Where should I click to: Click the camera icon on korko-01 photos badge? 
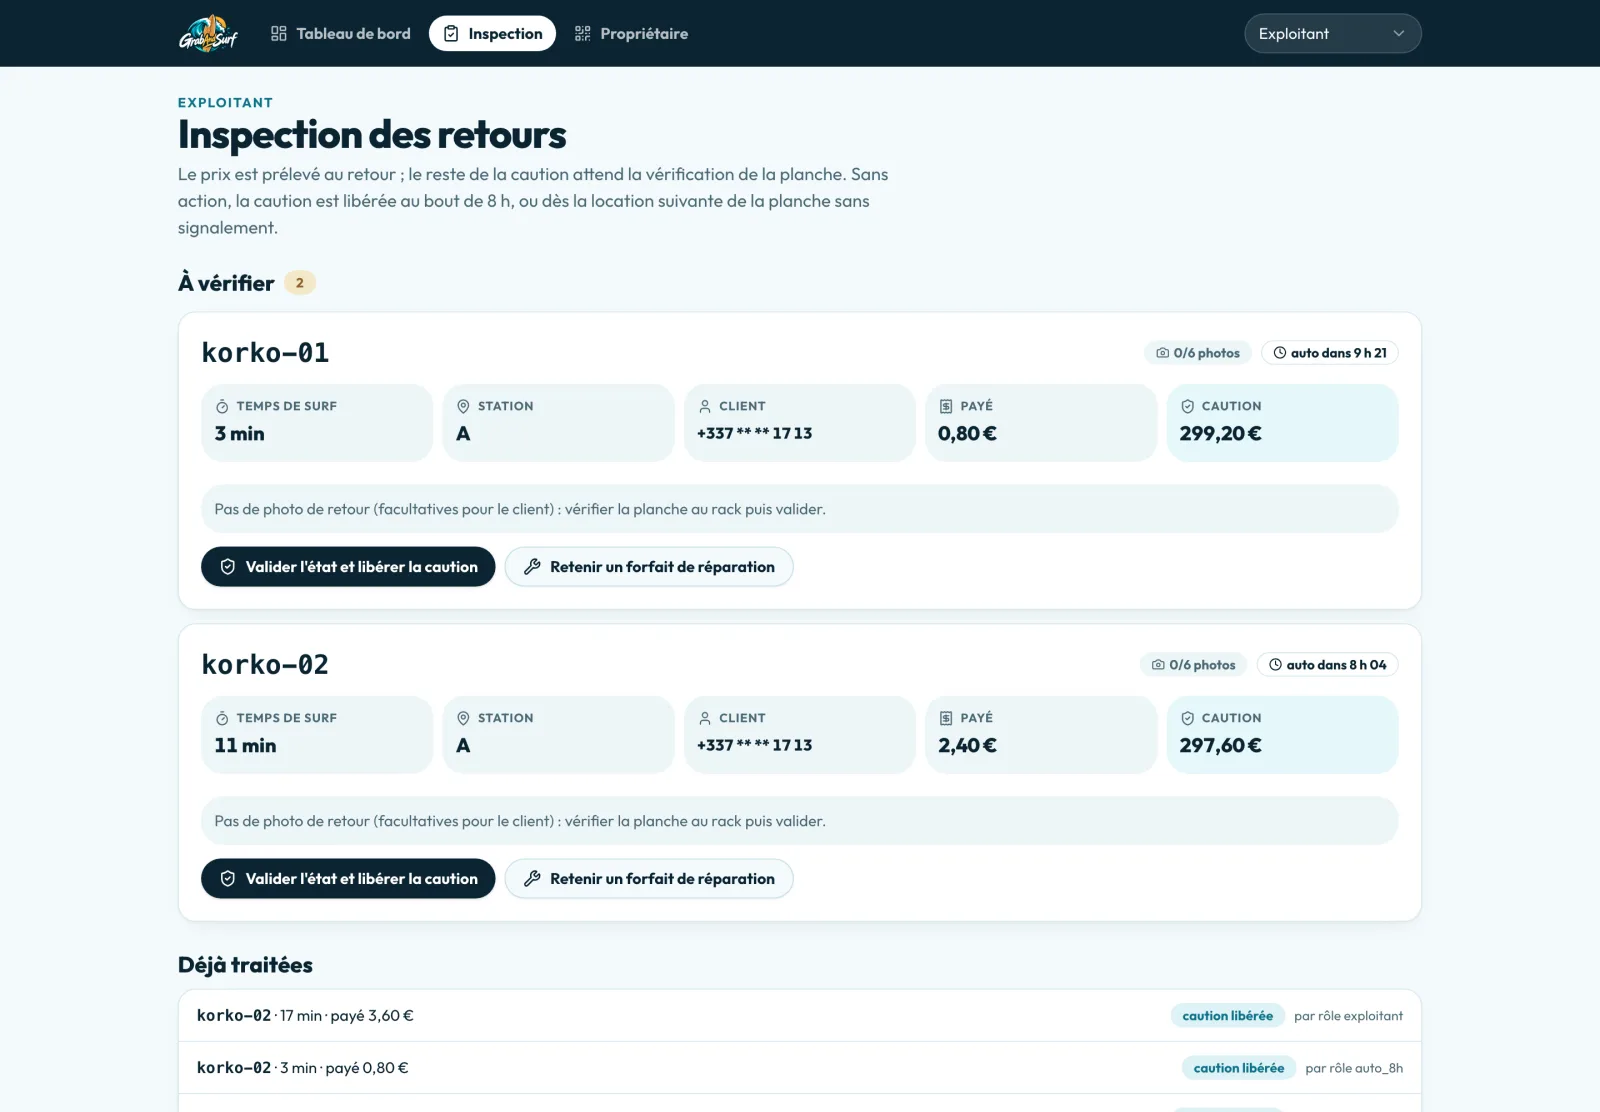point(1162,353)
